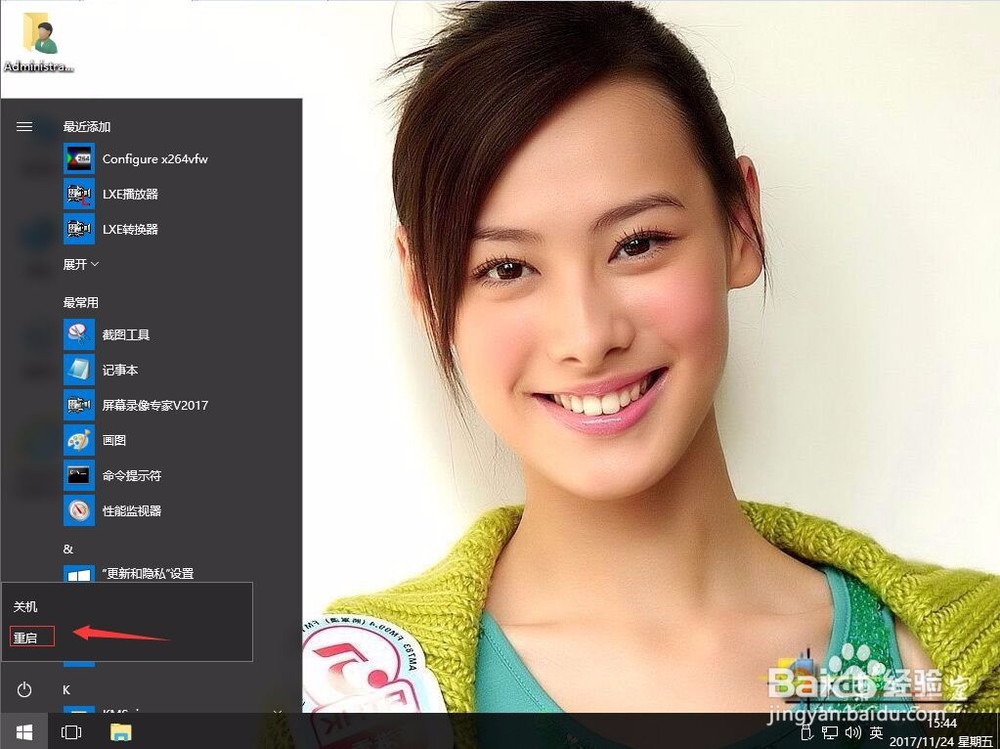1000x749 pixels.
Task: Select 重启 in the power menu
Action: click(x=26, y=637)
